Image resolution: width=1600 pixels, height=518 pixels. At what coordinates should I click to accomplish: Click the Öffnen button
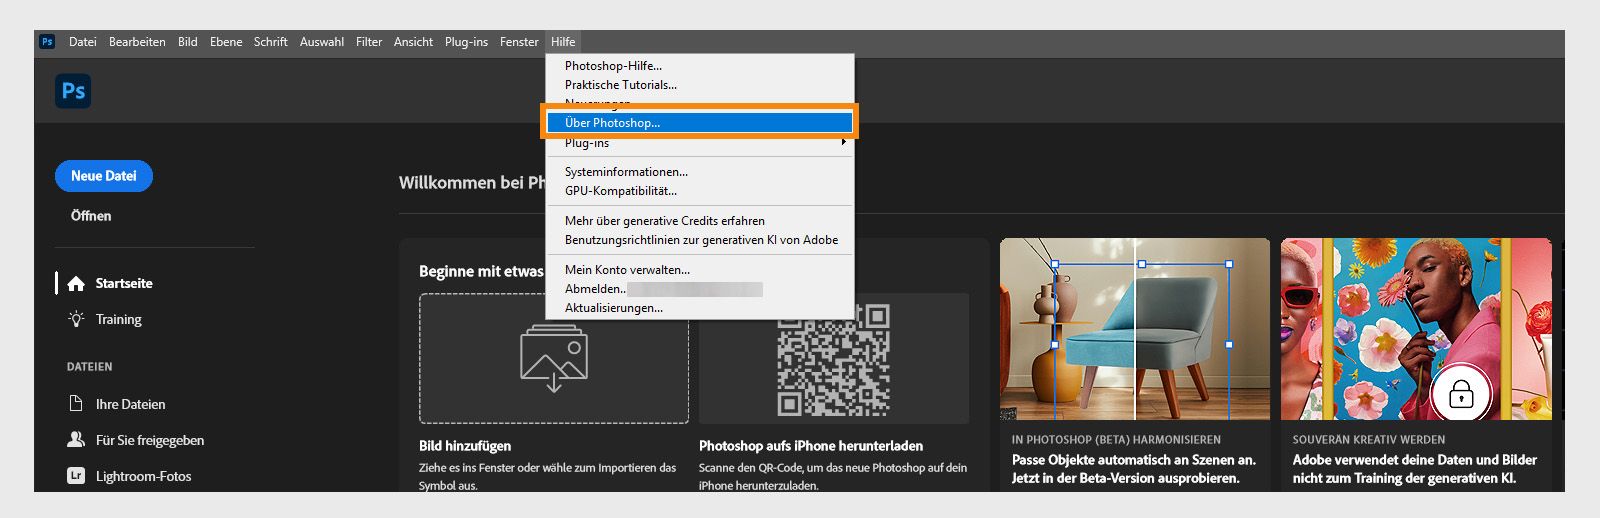pos(91,216)
